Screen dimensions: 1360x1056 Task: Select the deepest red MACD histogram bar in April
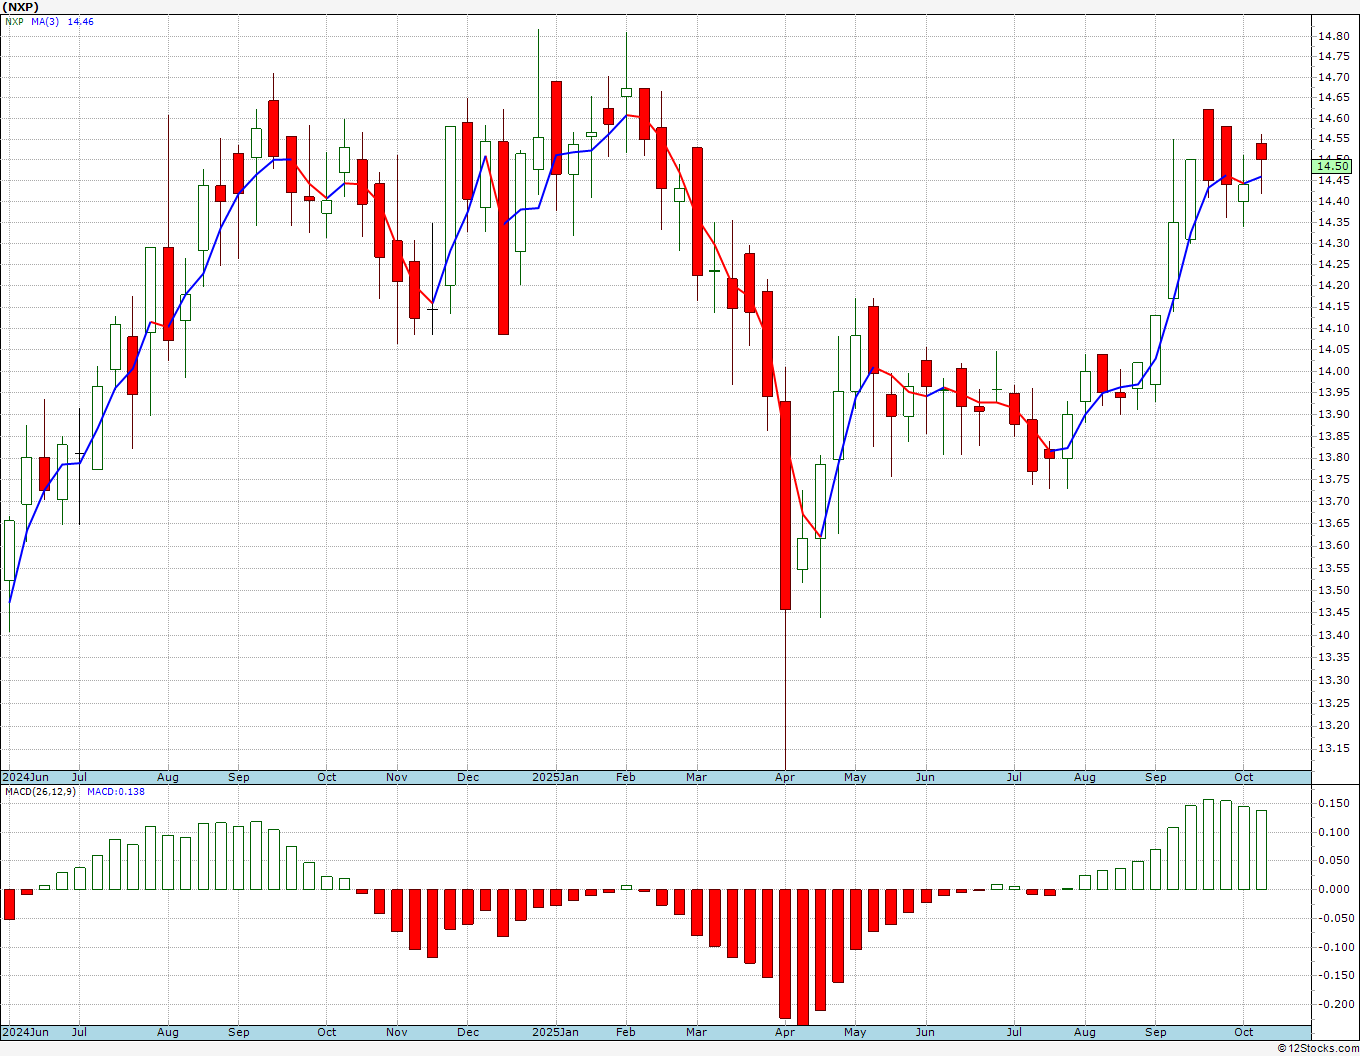802,957
